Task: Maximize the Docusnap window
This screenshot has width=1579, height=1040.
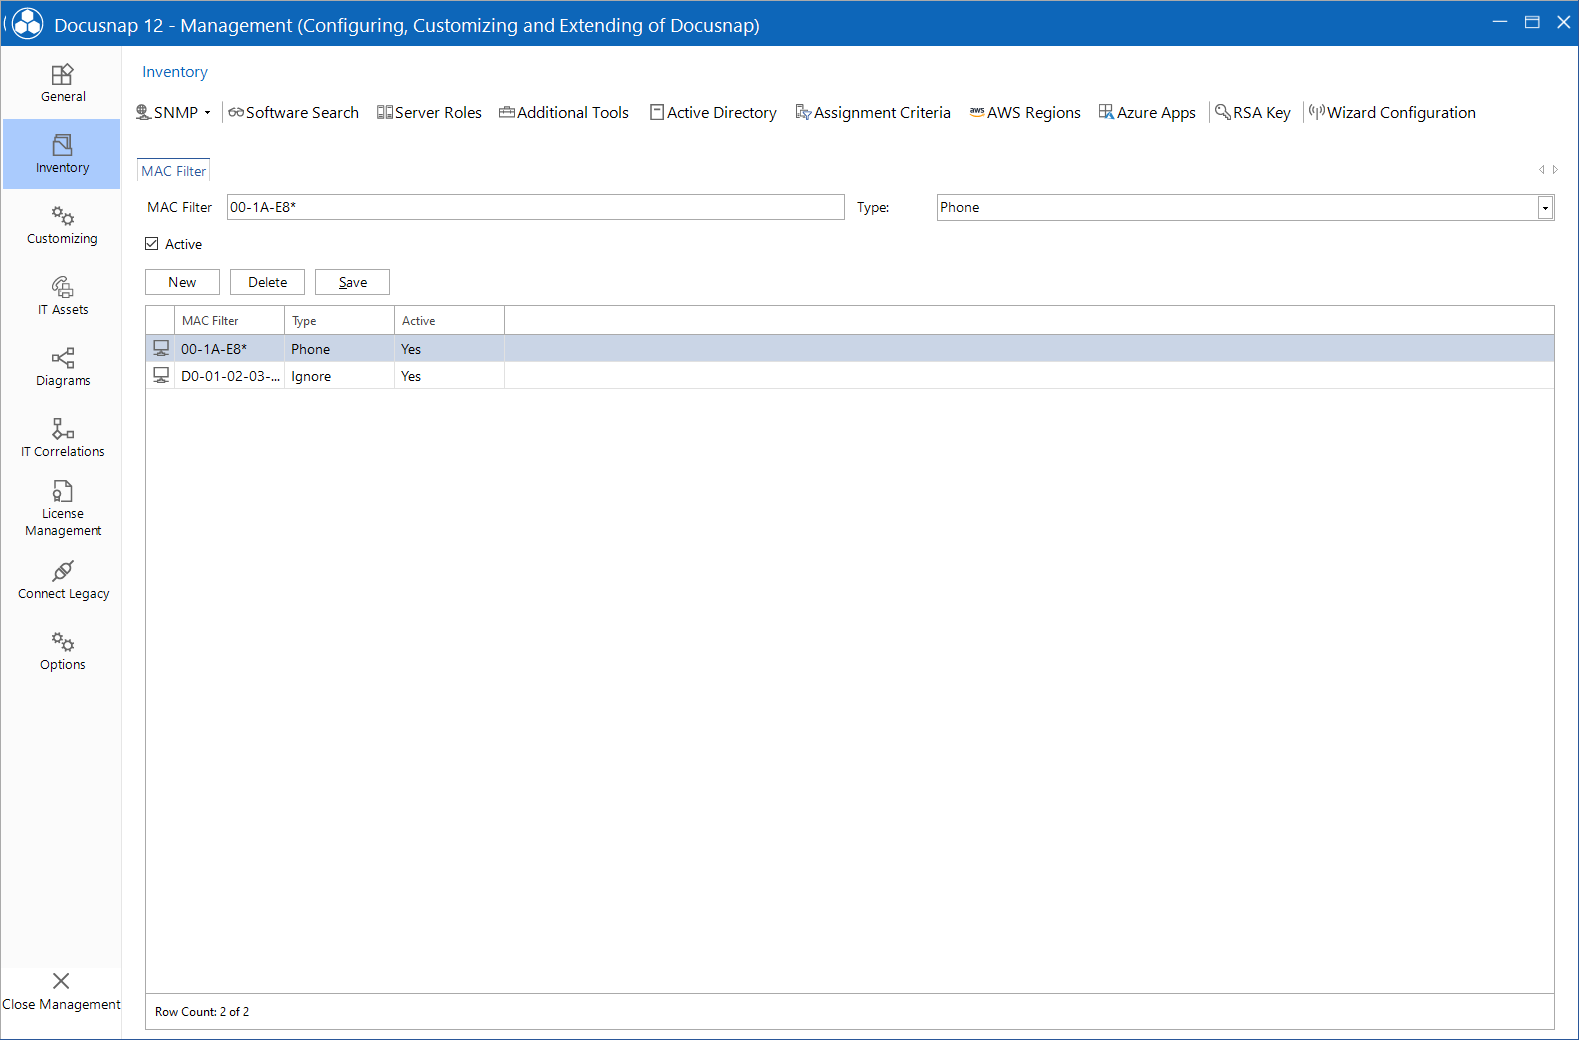Action: click(1531, 22)
